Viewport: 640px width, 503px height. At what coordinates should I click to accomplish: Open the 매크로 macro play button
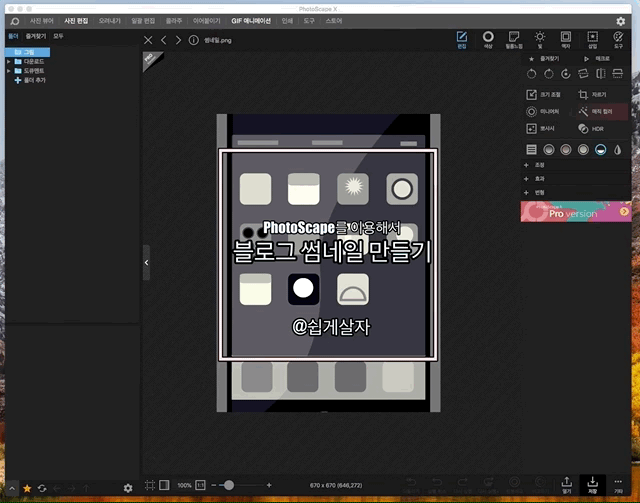[597, 59]
